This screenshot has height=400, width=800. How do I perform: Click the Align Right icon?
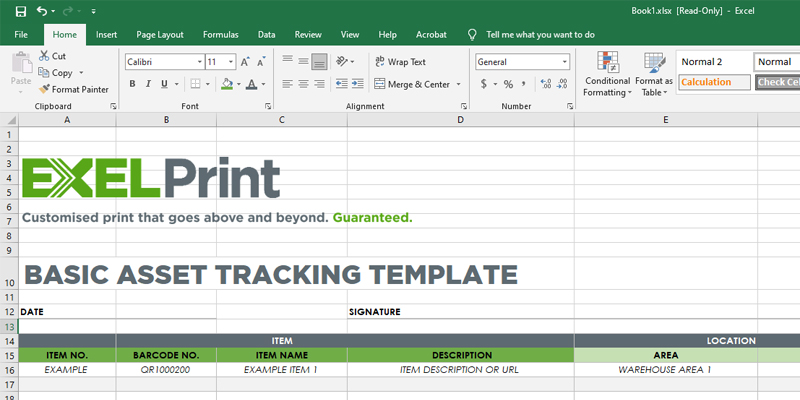319,84
